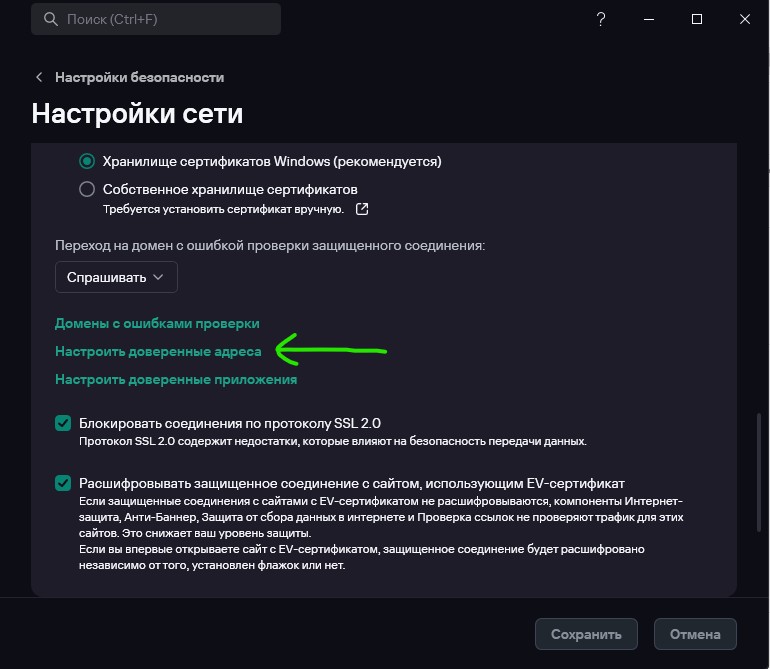The width and height of the screenshot is (770, 669).
Task: Select Windows certificate store radio option
Action: [87, 161]
